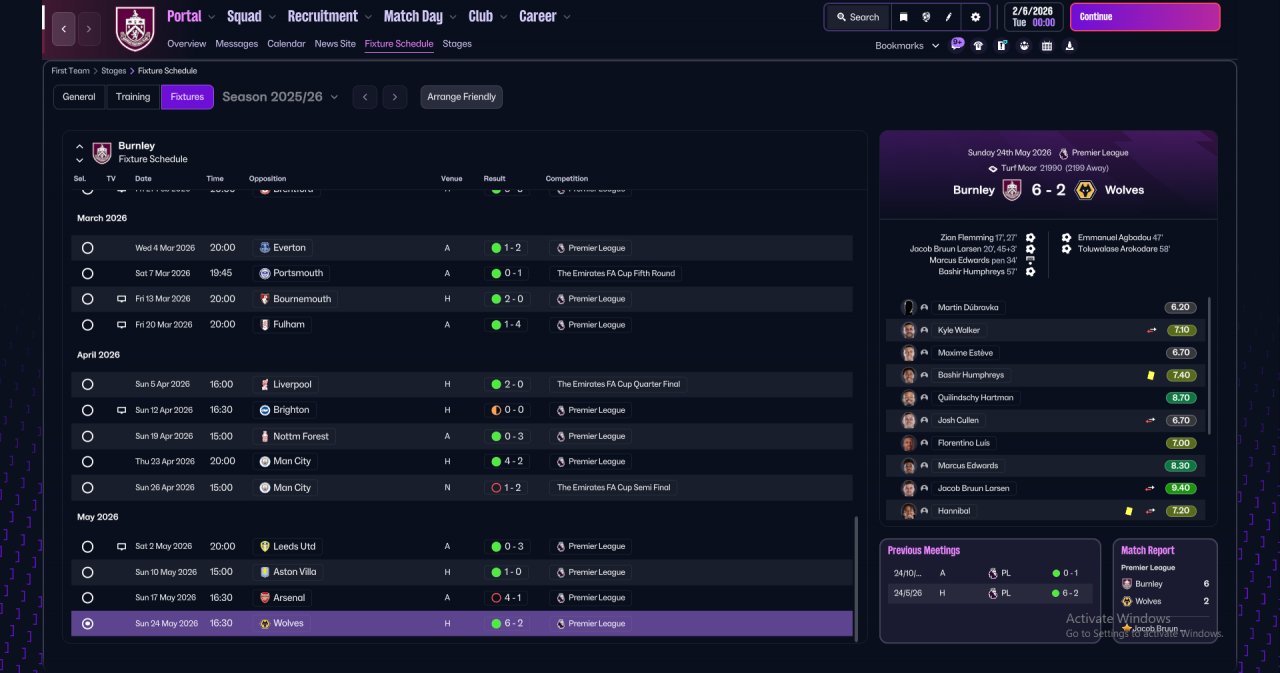Click the player ratings list scrollbar
Screen dimensions: 1280x673
[1209, 365]
